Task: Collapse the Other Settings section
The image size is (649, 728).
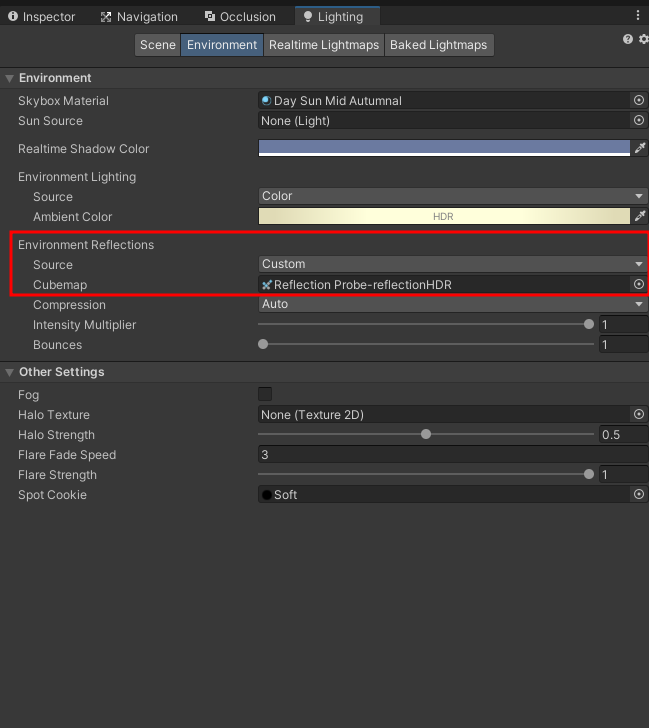Action: pyautogui.click(x=10, y=372)
